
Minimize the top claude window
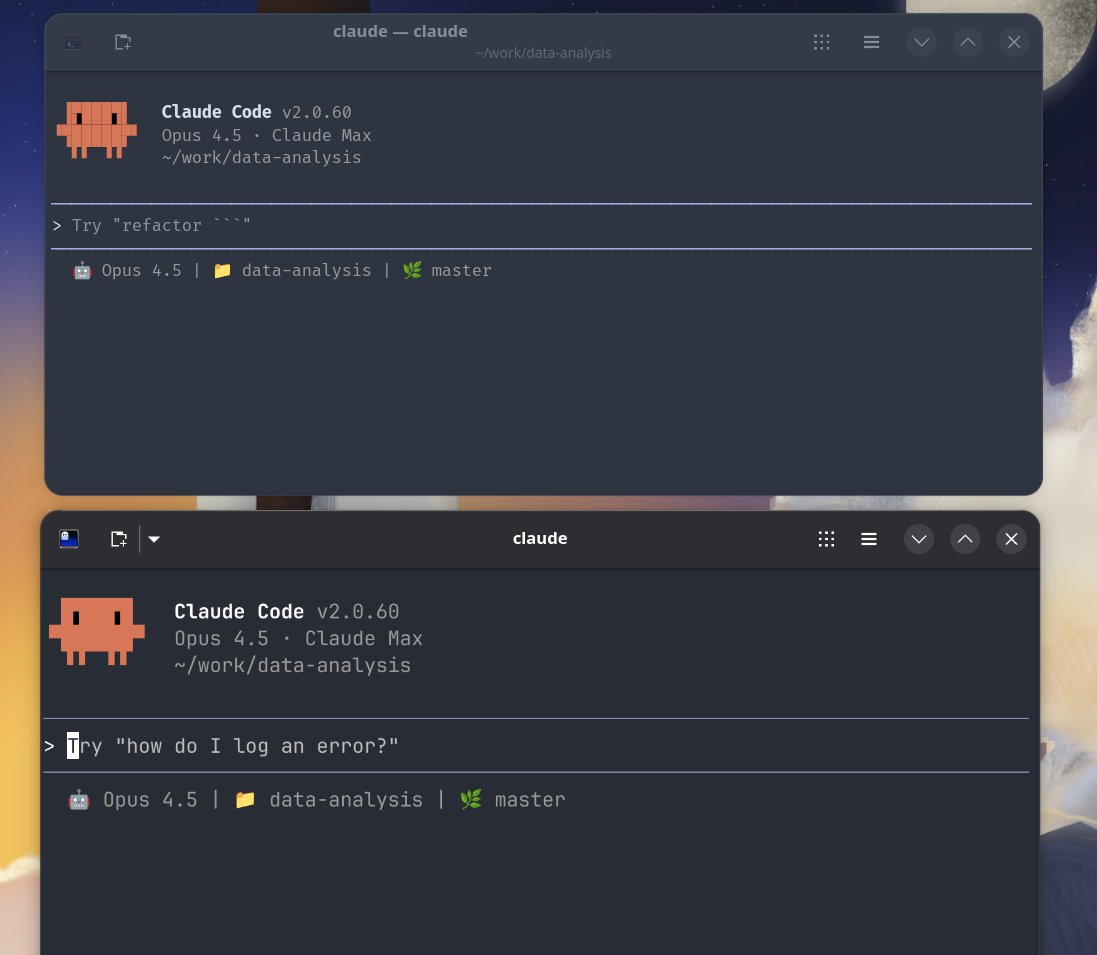(921, 42)
